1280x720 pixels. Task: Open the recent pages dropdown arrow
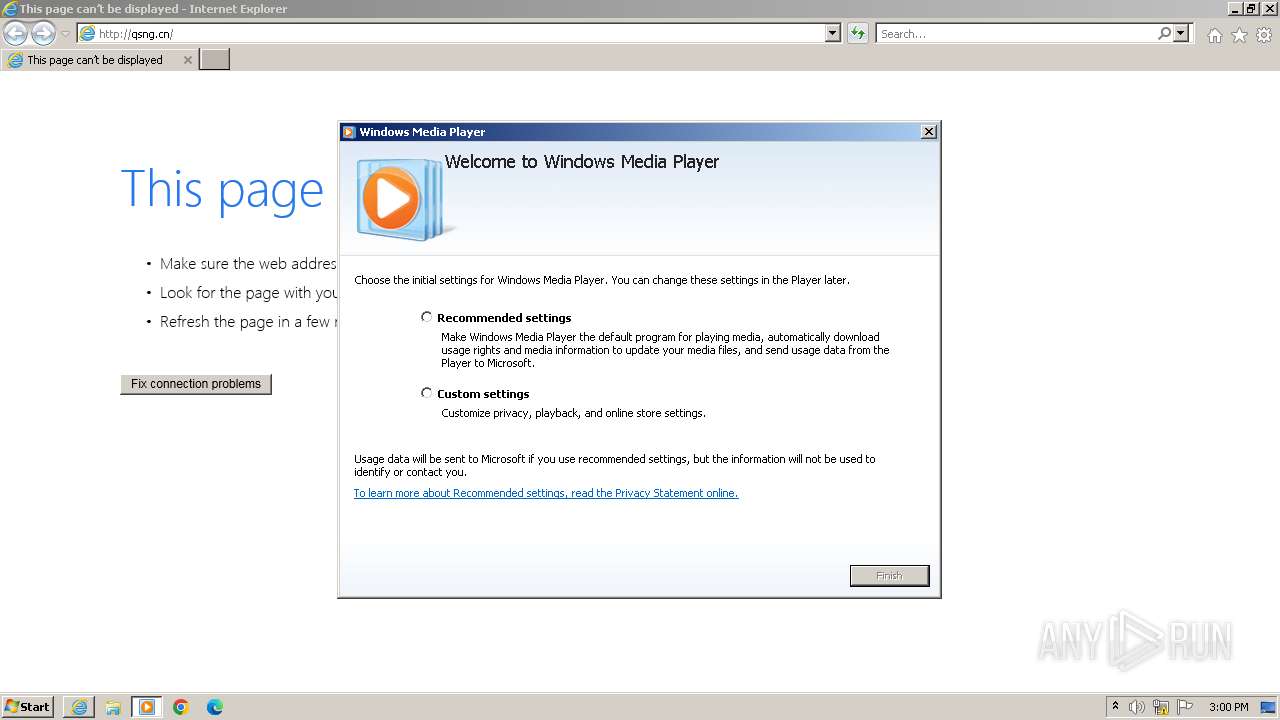(x=65, y=34)
